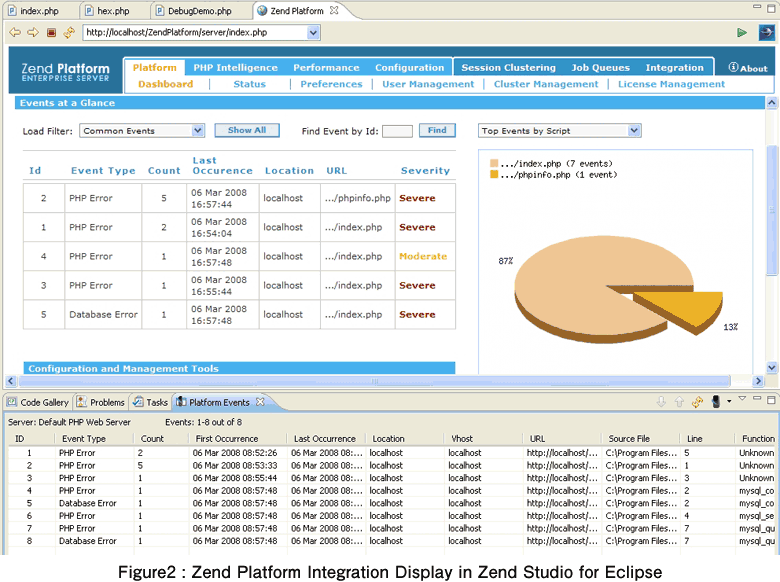Screen dimensions: 780x582
Task: Switch to the DebugDemo.php editor tab
Action: coord(199,10)
